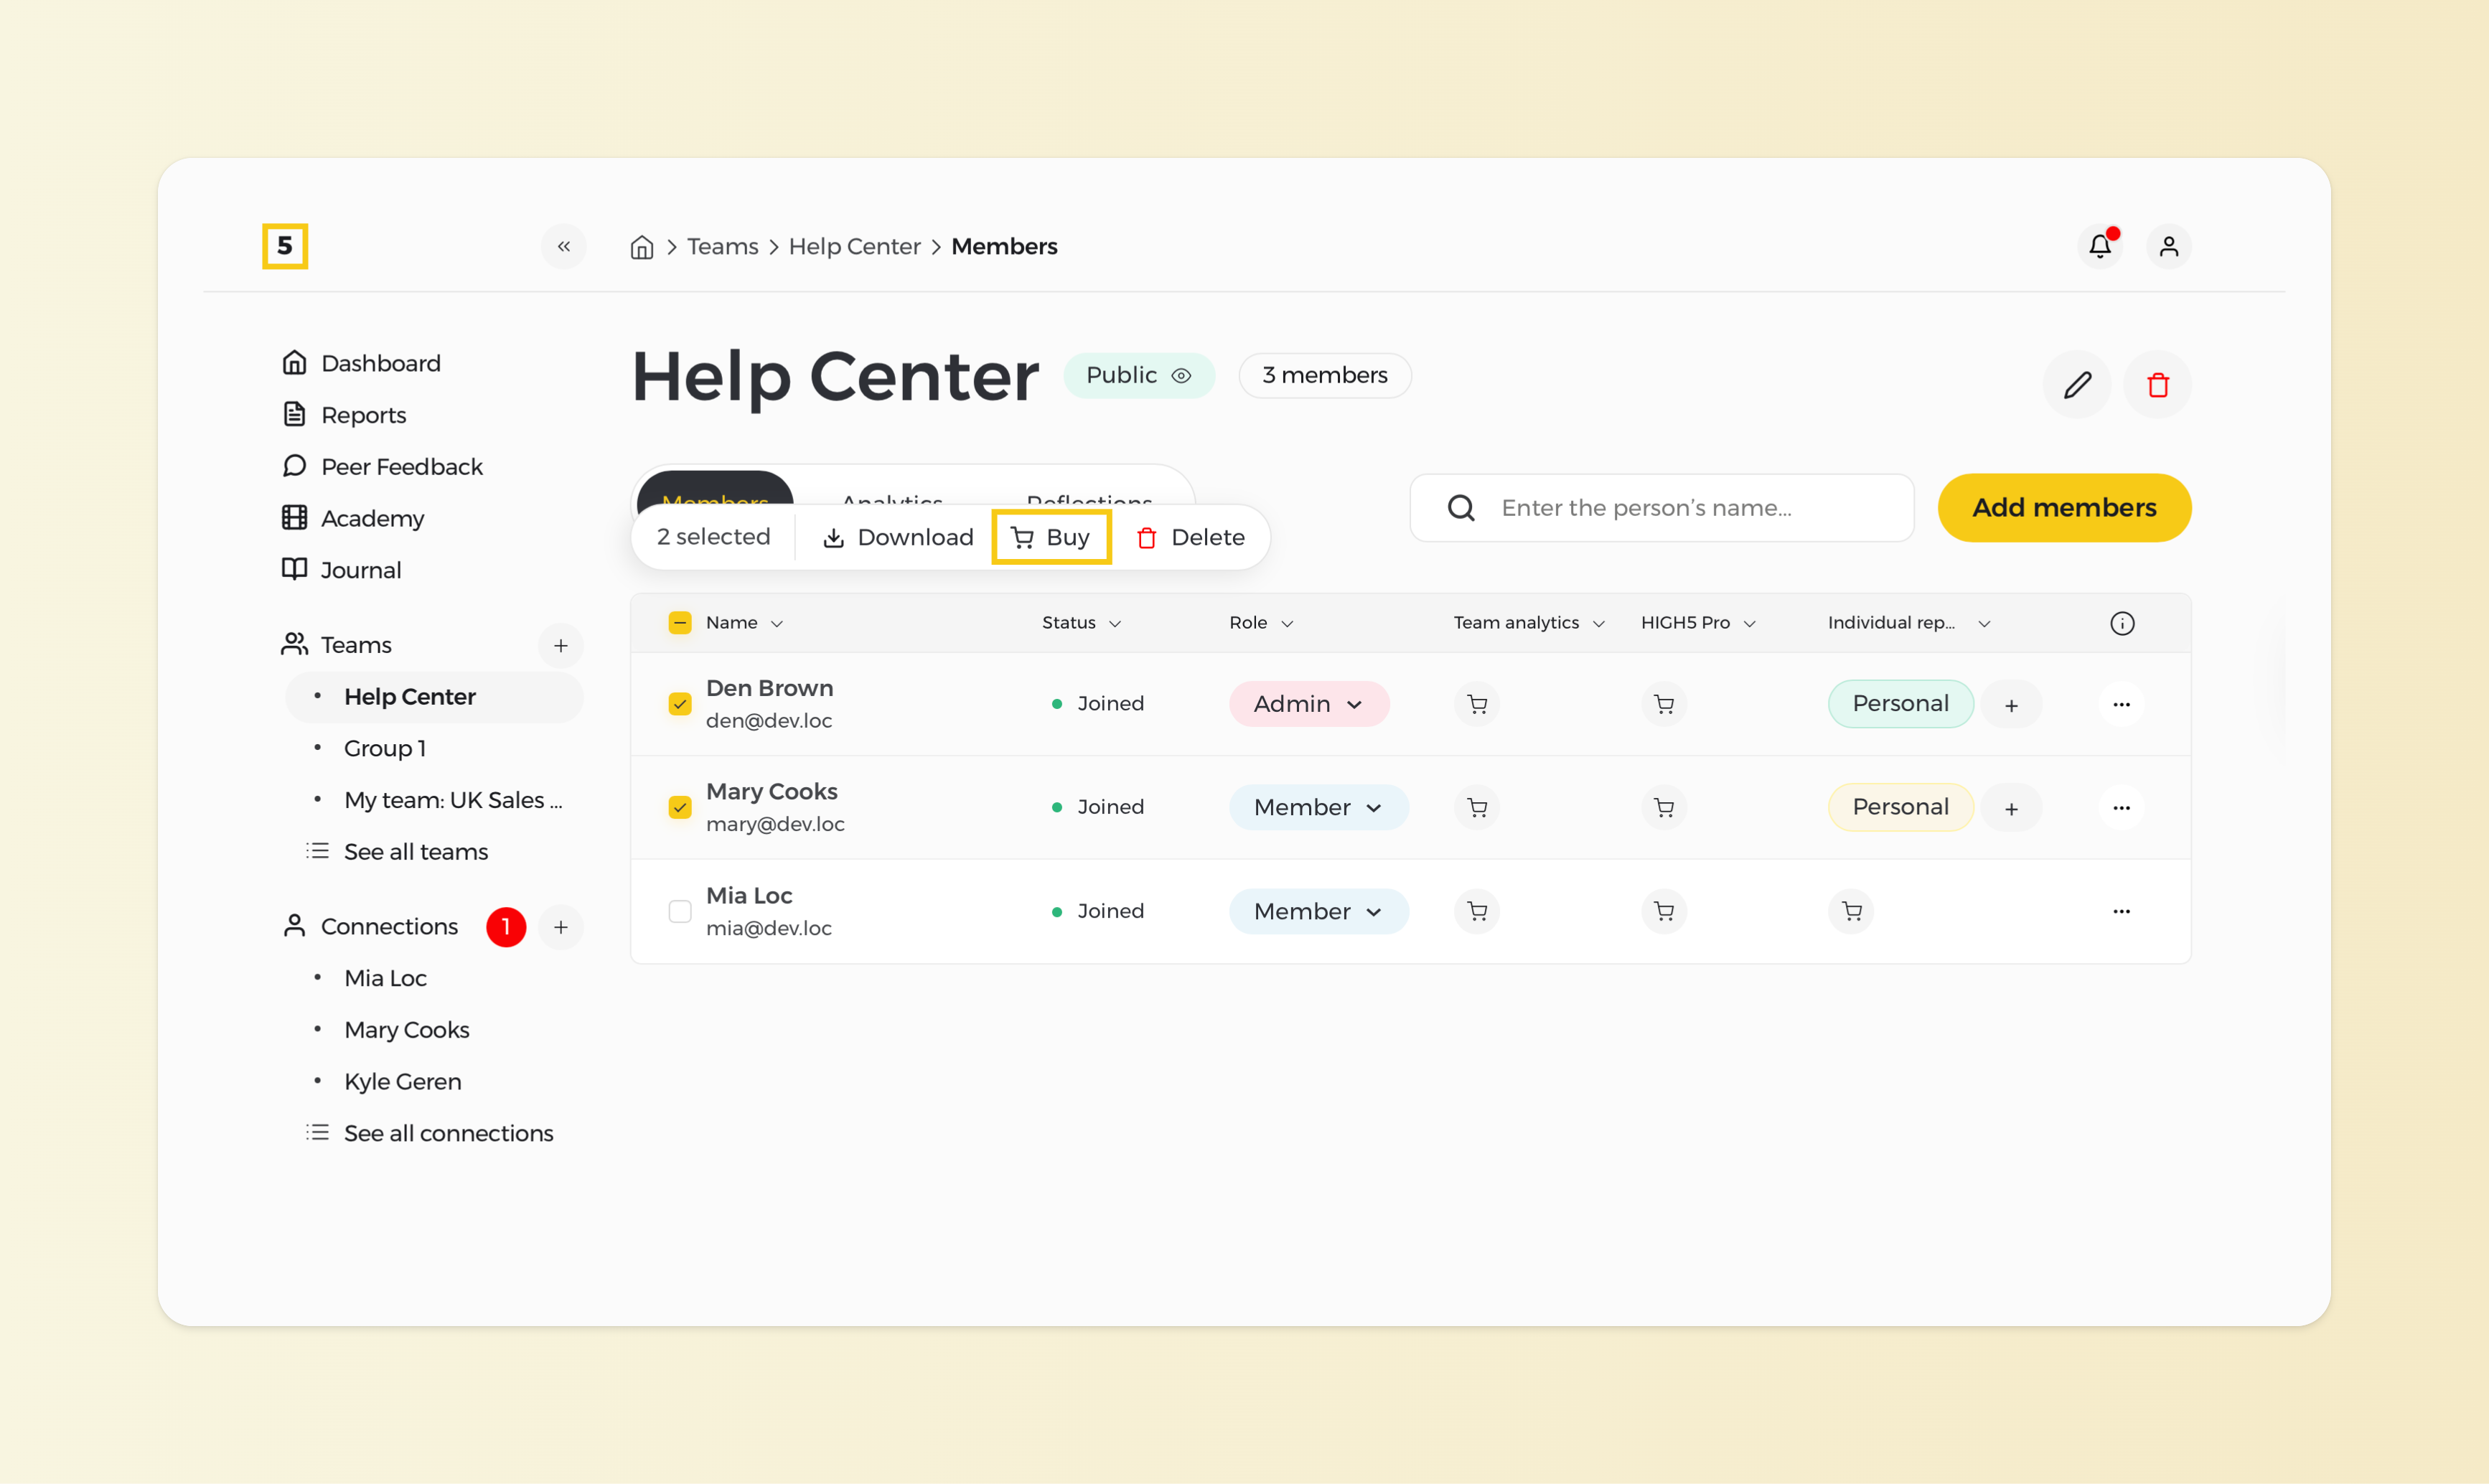The width and height of the screenshot is (2489, 1484).
Task: Click the Add members button
Action: point(2063,508)
